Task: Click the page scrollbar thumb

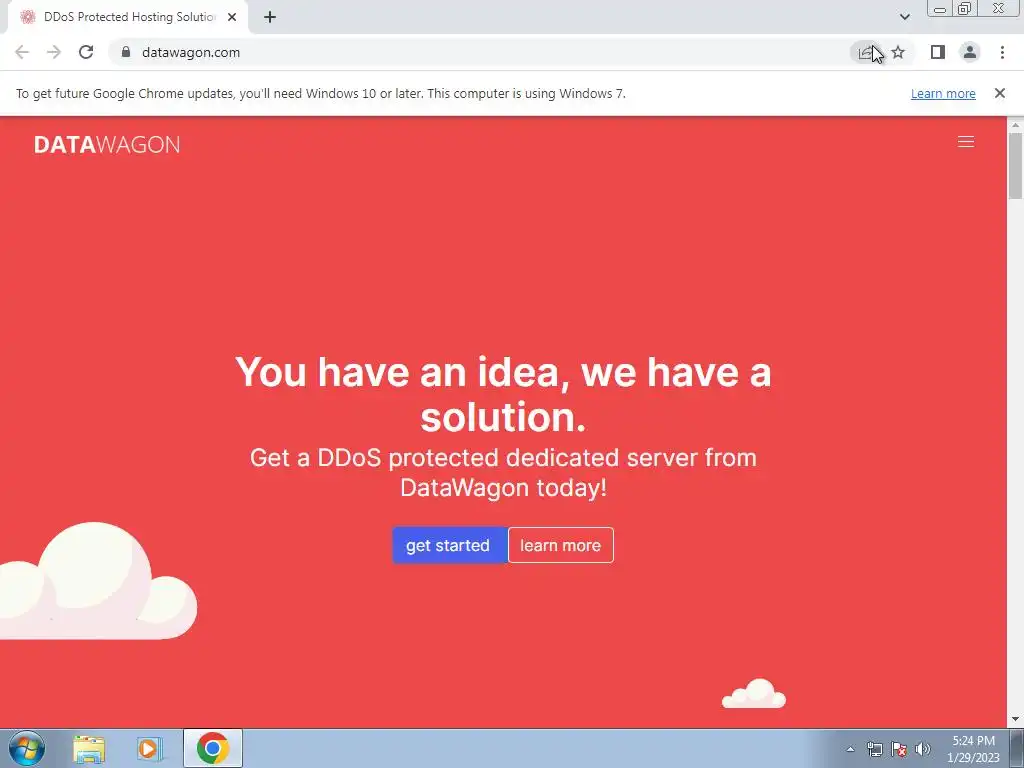Action: coord(1016,165)
